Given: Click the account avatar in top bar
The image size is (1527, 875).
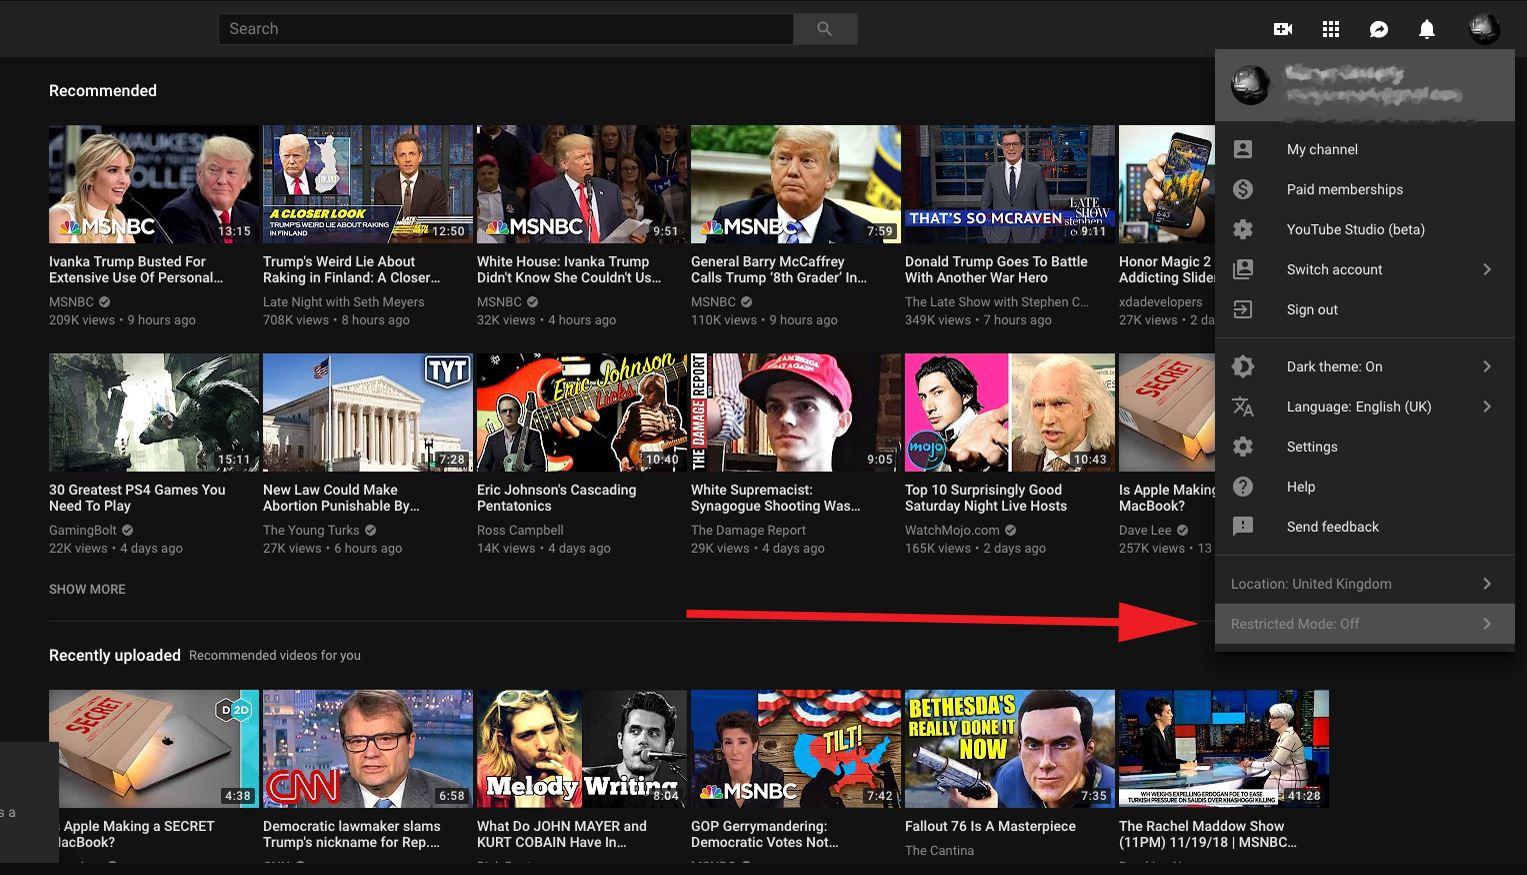Looking at the screenshot, I should (1483, 29).
